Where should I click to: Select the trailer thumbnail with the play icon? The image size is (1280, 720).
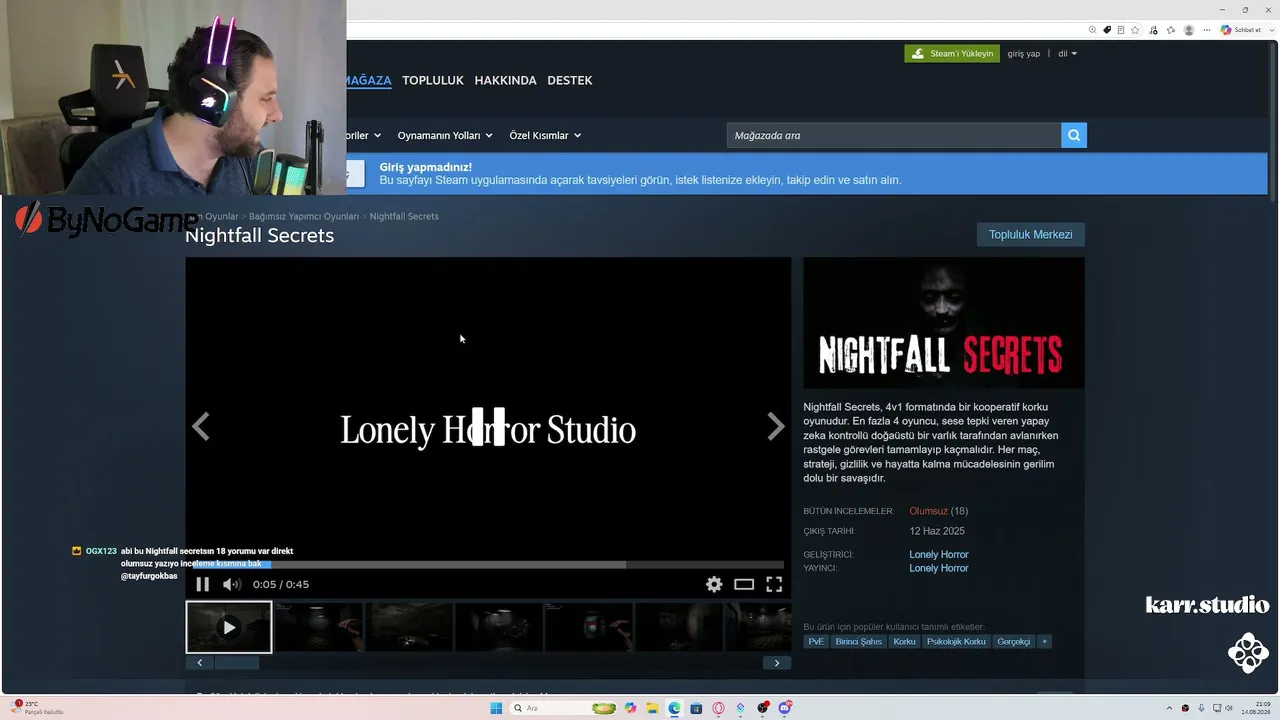(229, 627)
